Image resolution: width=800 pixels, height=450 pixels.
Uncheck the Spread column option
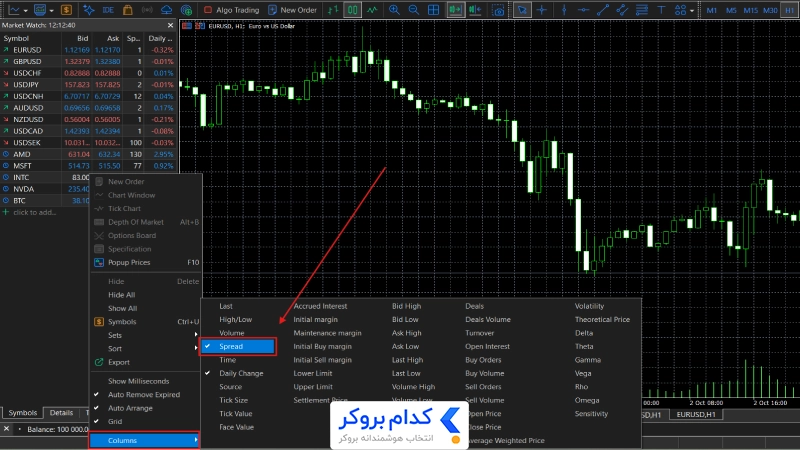pos(238,346)
